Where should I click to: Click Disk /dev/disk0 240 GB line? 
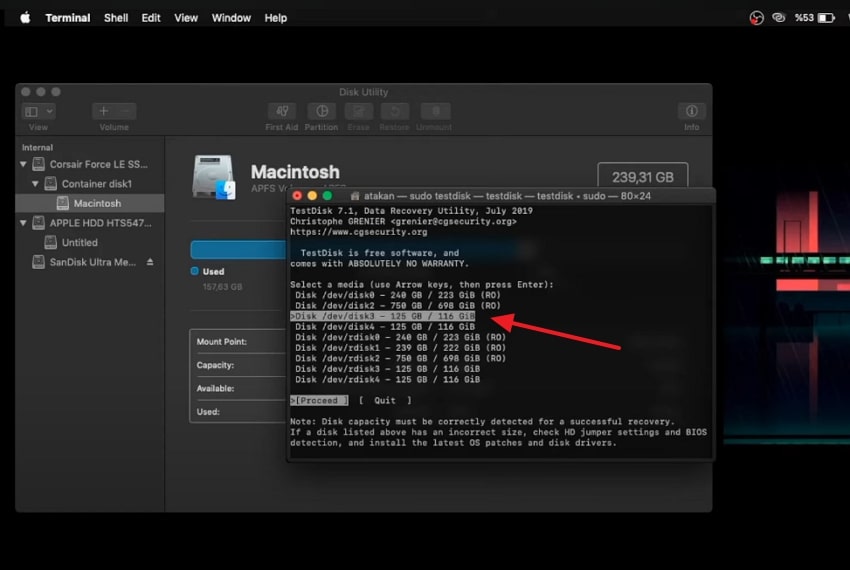[x=398, y=295]
